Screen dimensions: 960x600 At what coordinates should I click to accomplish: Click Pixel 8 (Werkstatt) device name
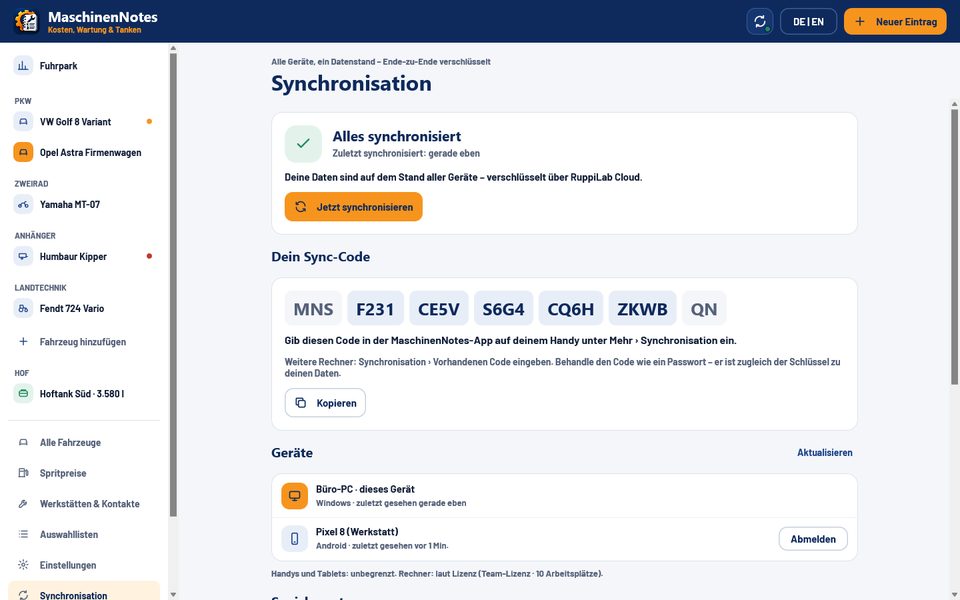click(x=357, y=531)
